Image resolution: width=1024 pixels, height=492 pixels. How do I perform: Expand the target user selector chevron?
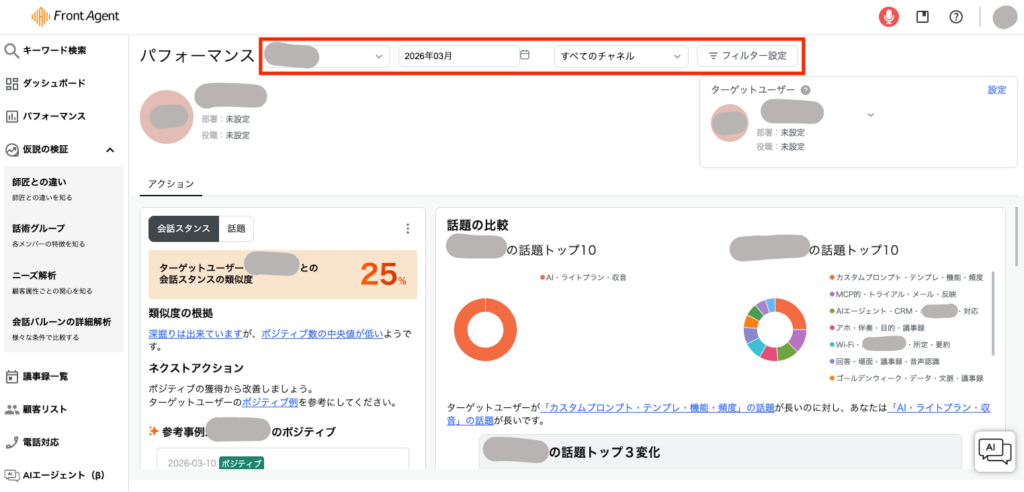[870, 115]
